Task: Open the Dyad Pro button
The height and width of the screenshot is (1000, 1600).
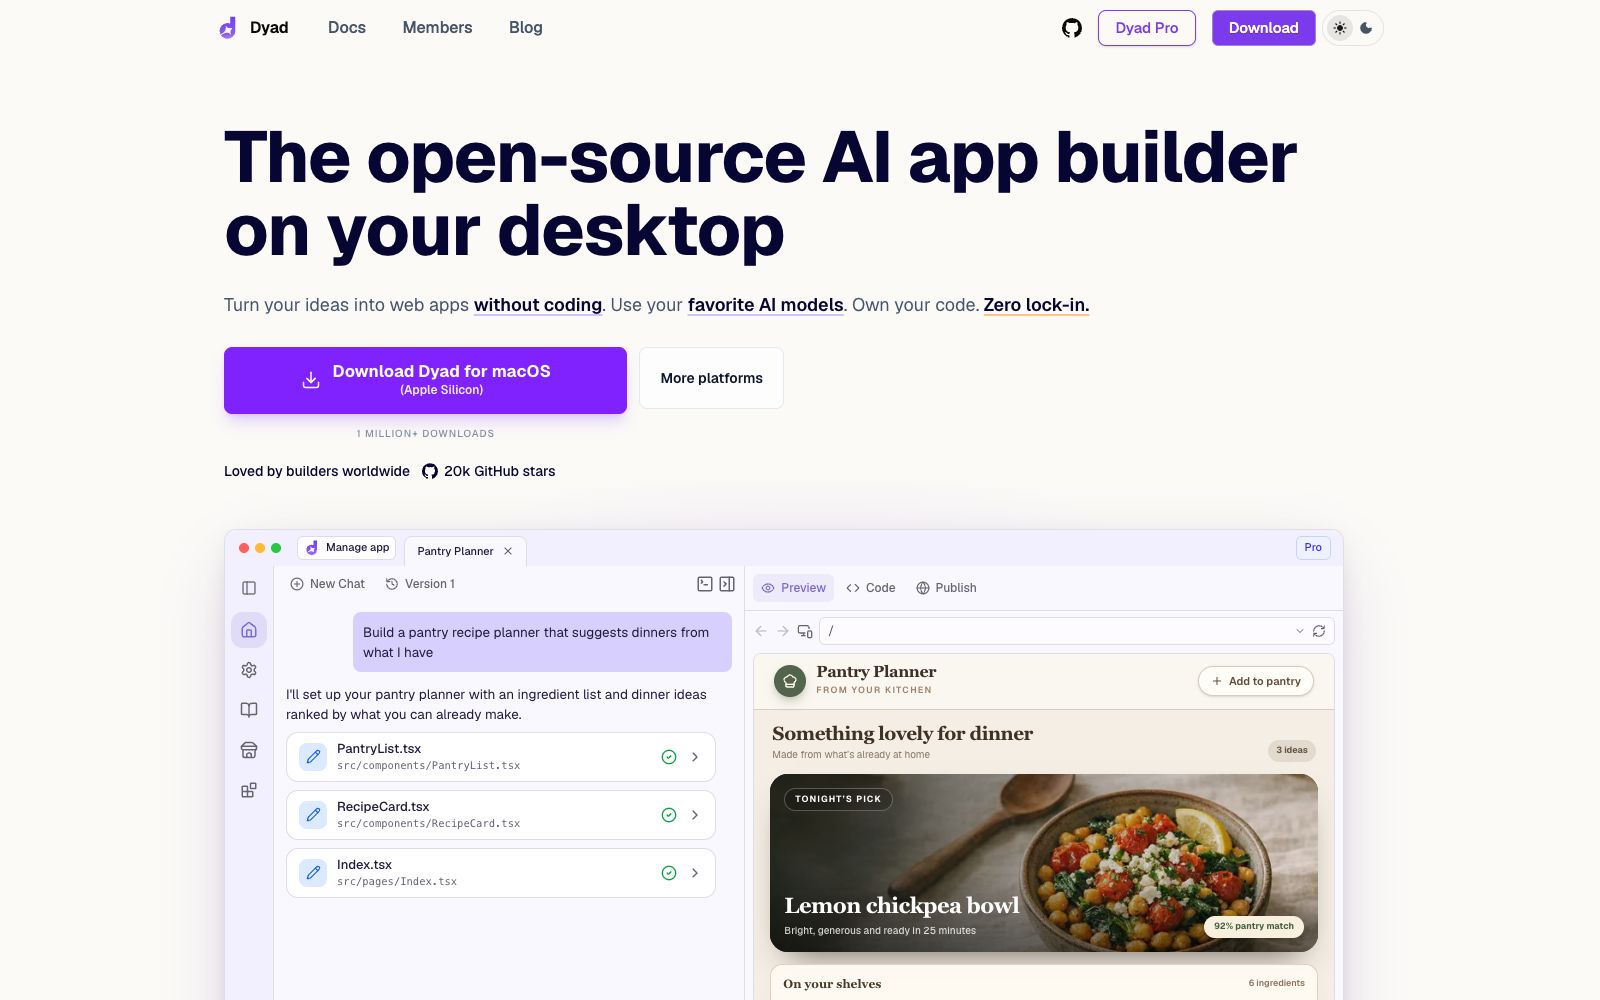Action: pyautogui.click(x=1146, y=28)
